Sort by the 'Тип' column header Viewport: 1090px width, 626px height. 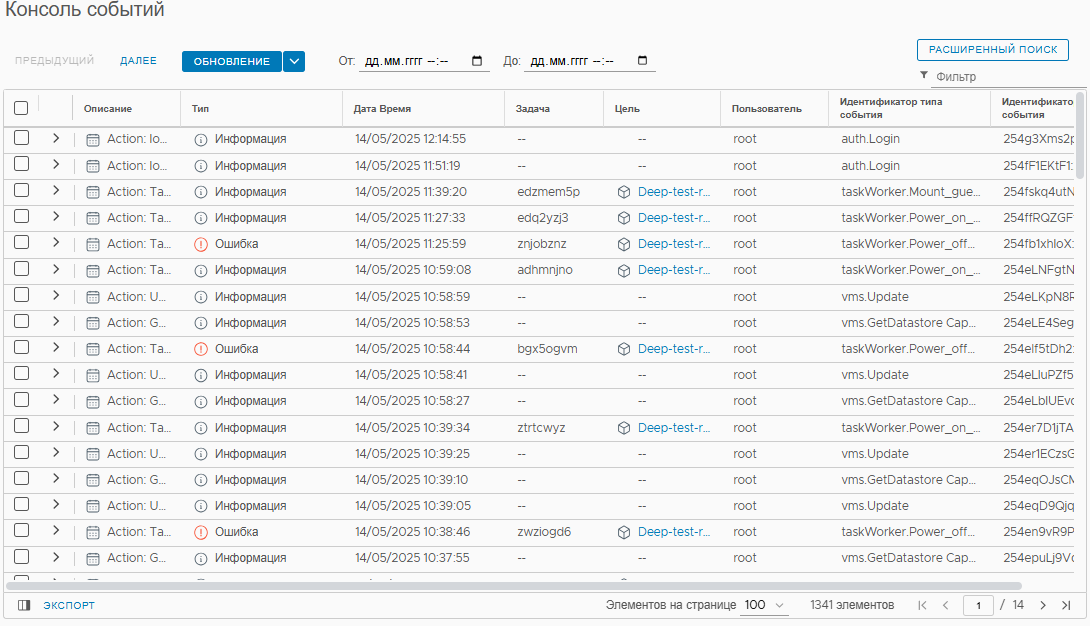click(200, 108)
